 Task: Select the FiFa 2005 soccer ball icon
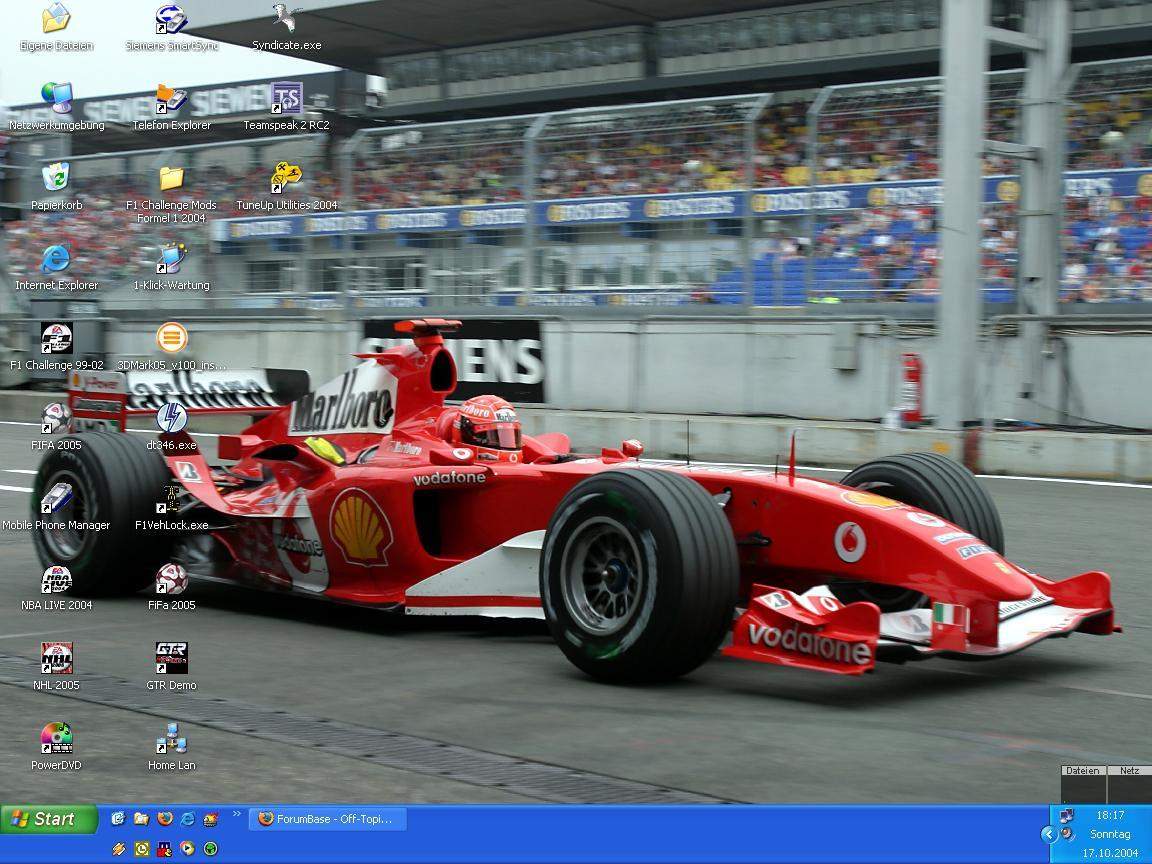[171, 588]
